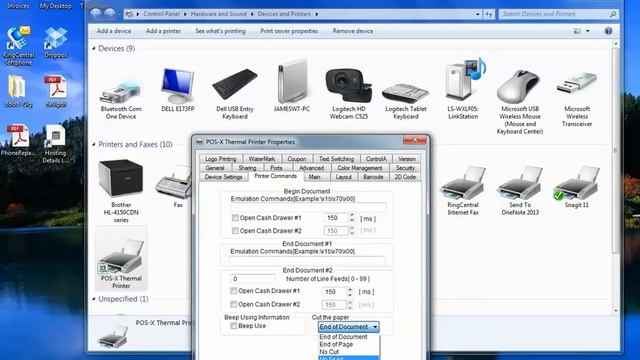Click the explorer Back navigation button
The height and width of the screenshot is (360, 640).
[96, 14]
